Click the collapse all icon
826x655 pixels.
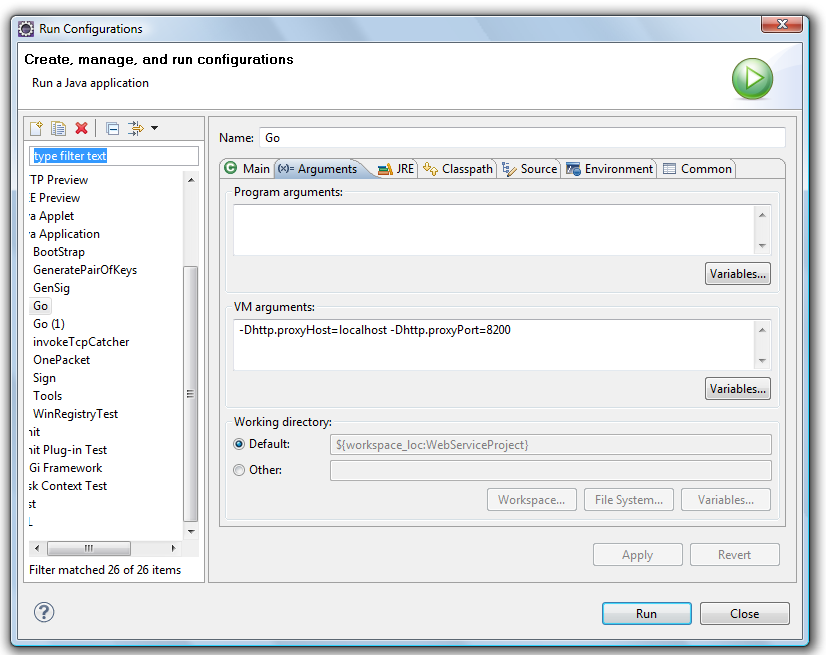tap(112, 128)
